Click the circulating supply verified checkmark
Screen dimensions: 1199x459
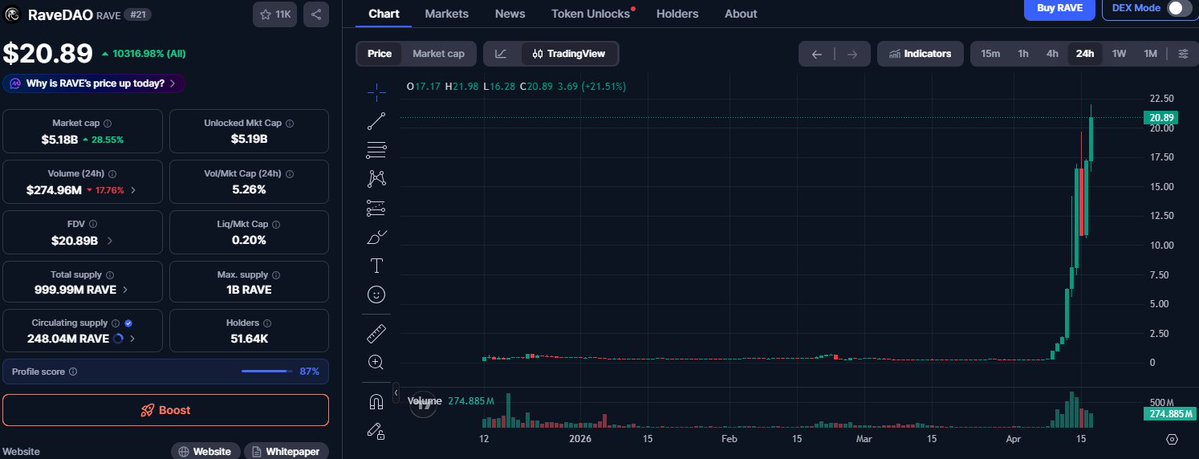(x=128, y=323)
